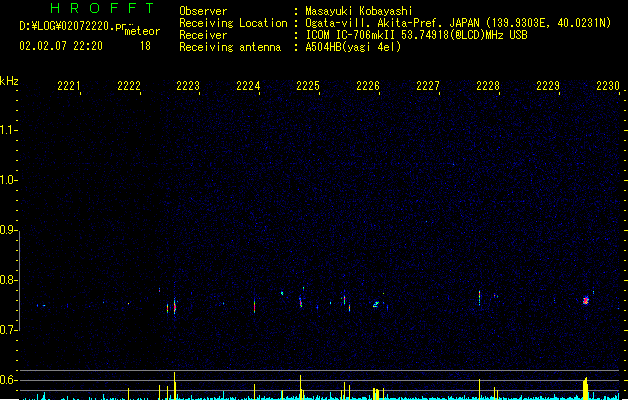Click time marker 2229

[548, 86]
